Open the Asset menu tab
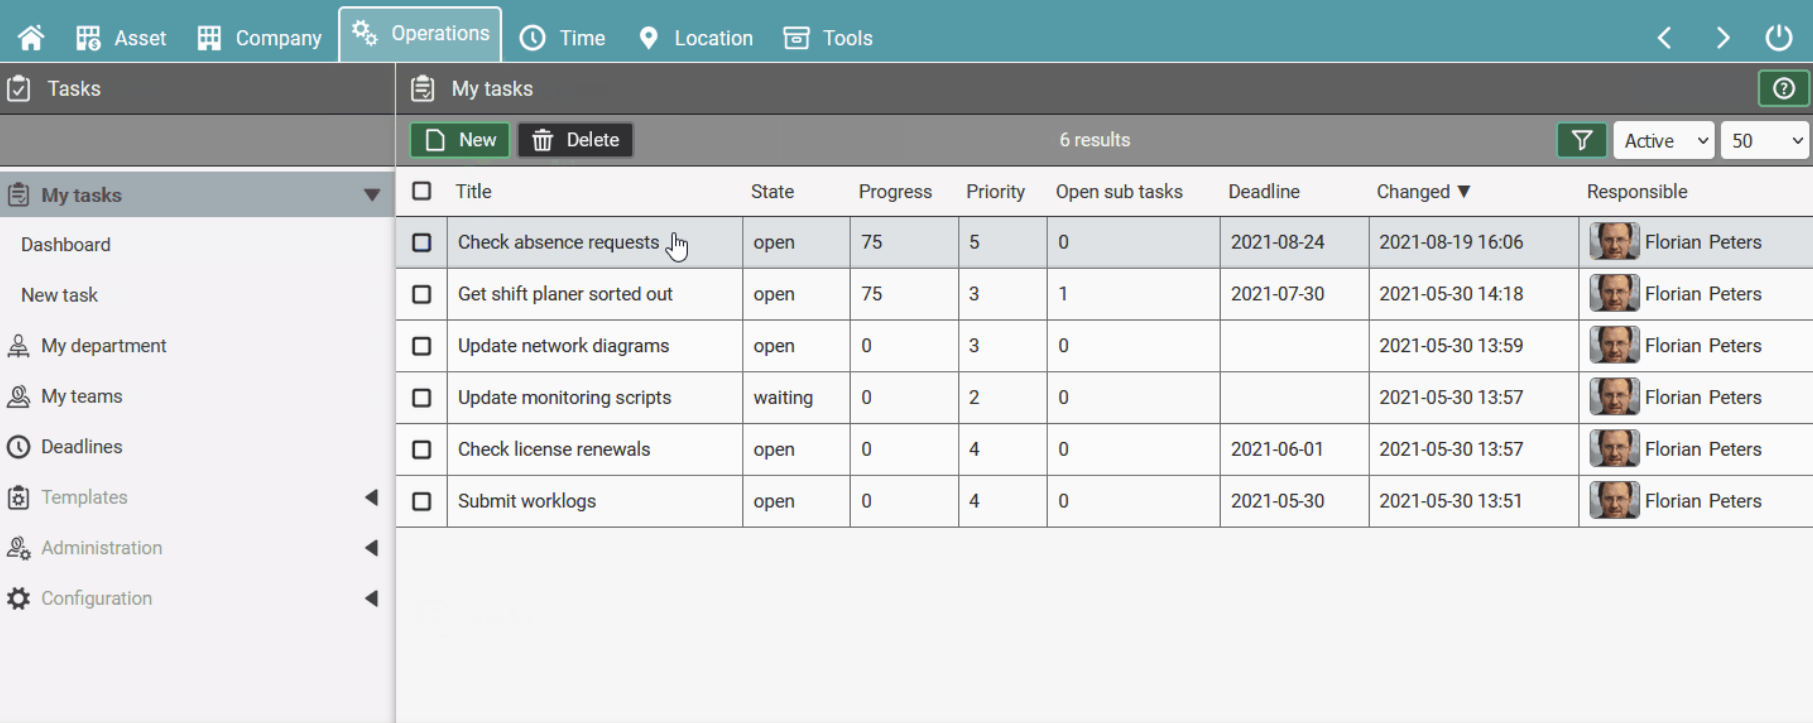Viewport: 1813px width, 723px height. 121,38
